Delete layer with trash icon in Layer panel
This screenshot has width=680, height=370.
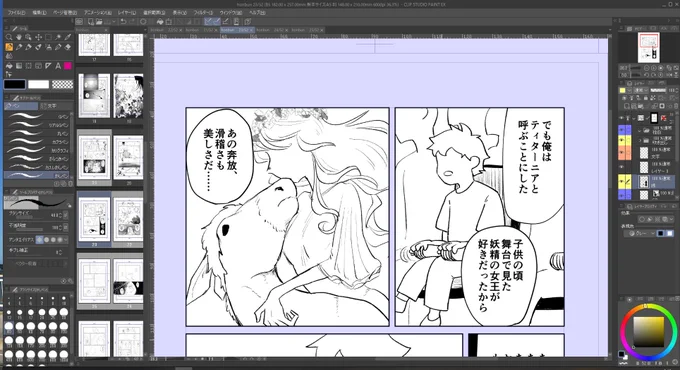tap(675, 105)
